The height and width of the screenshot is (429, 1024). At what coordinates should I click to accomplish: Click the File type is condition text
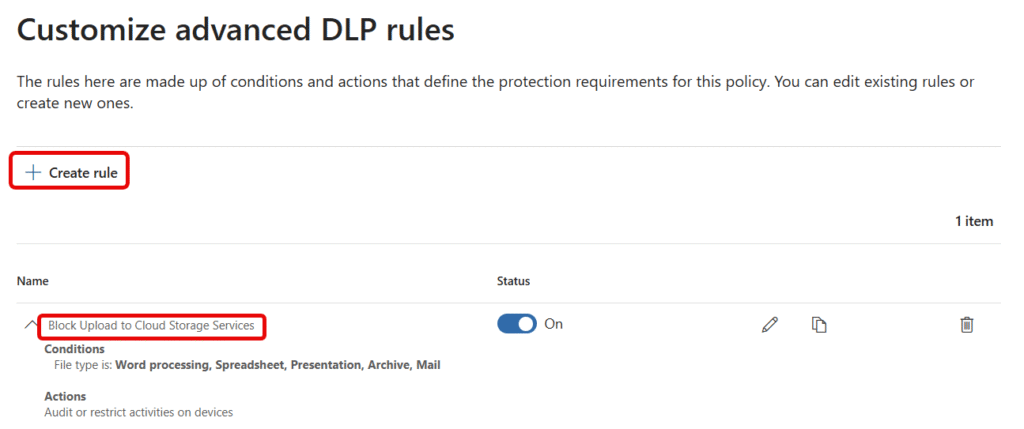tap(247, 365)
